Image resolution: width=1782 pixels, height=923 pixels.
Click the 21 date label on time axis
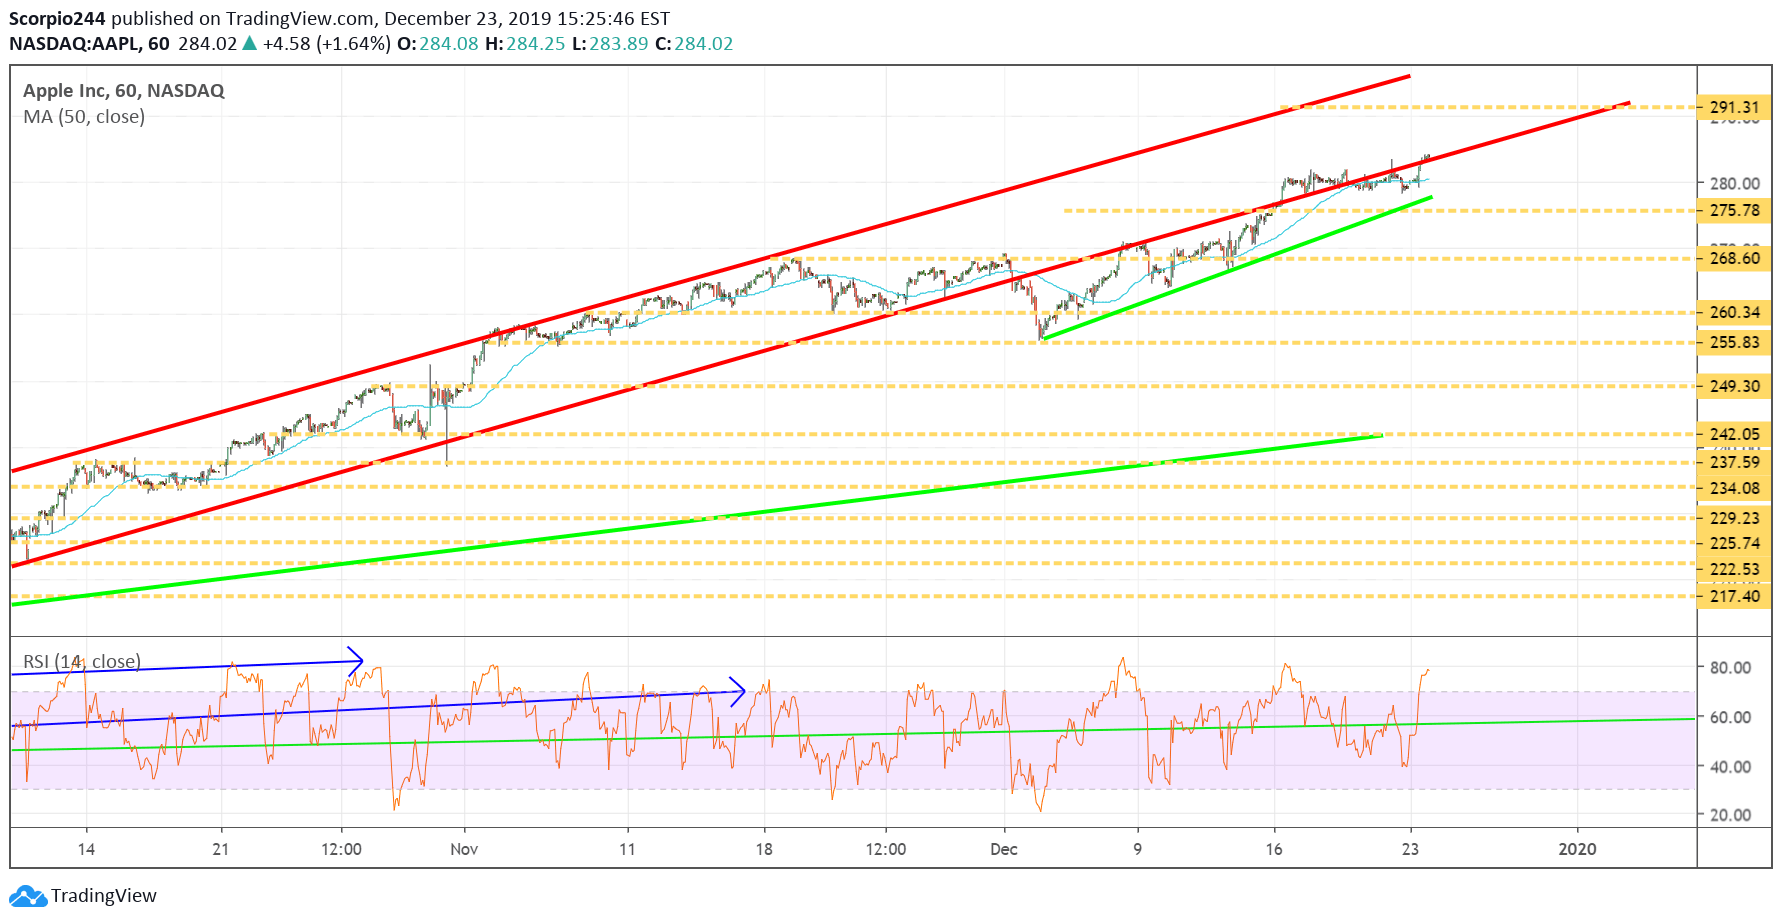(x=220, y=849)
